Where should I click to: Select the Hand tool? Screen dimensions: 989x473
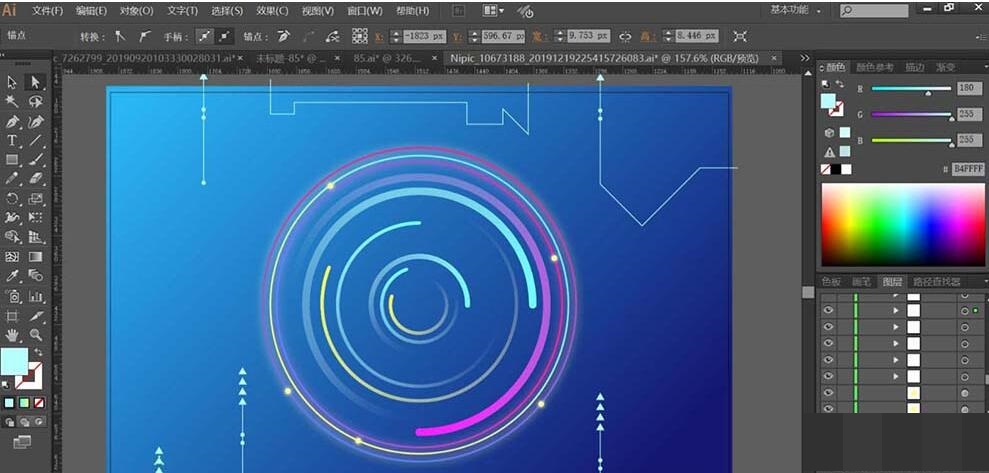[x=13, y=334]
